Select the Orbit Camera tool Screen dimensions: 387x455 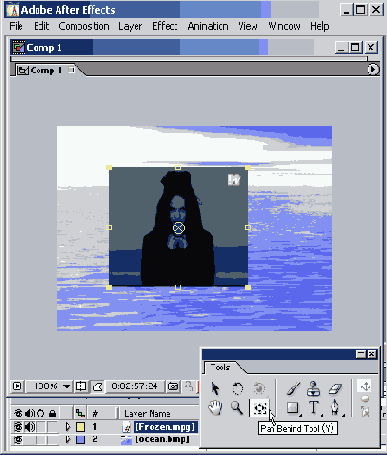pos(259,389)
